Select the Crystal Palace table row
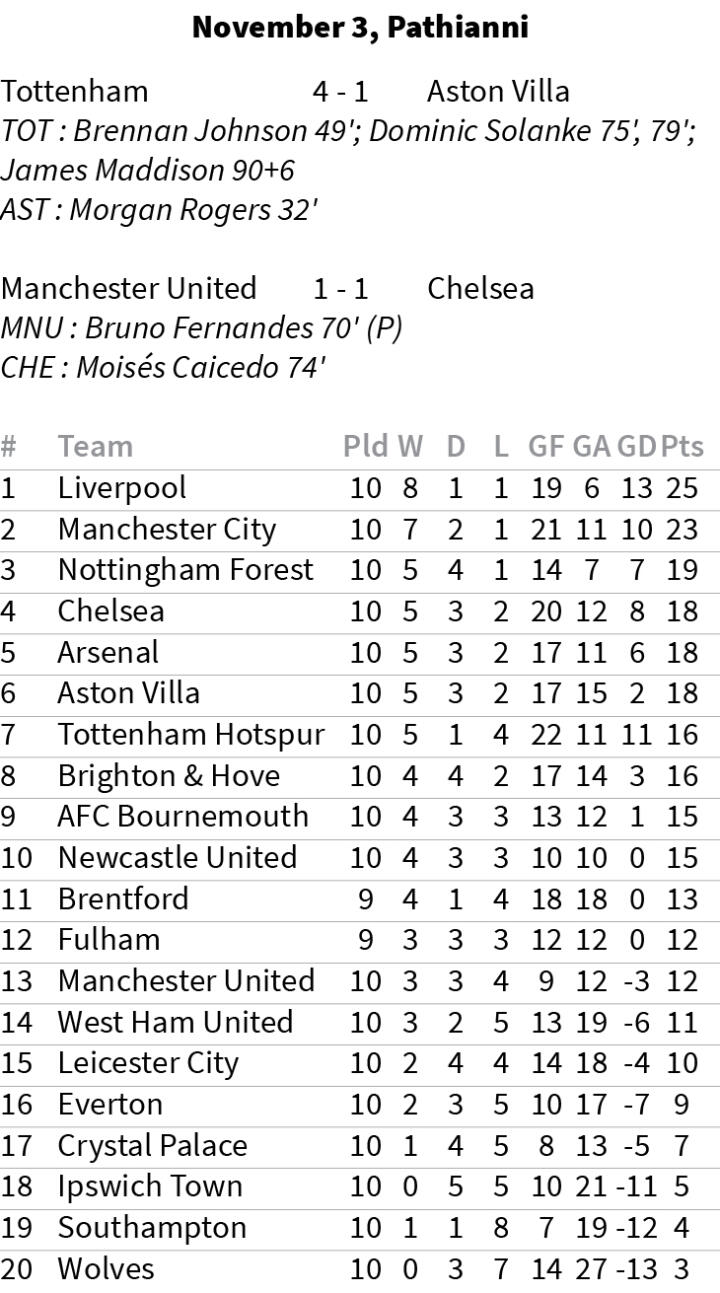This screenshot has width=720, height=1293. (x=360, y=1146)
